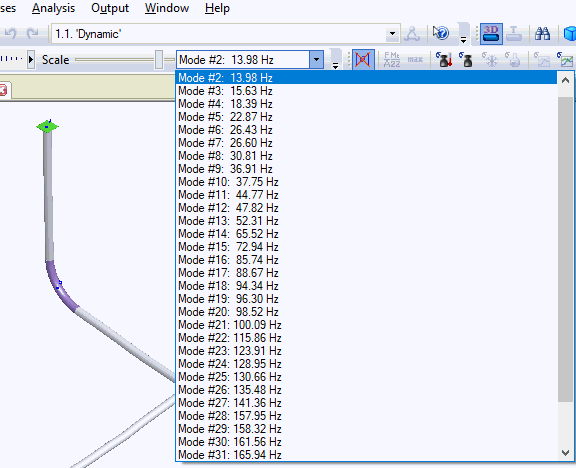Click the plain weight load icon
The width and height of the screenshot is (576, 468).
(467, 60)
